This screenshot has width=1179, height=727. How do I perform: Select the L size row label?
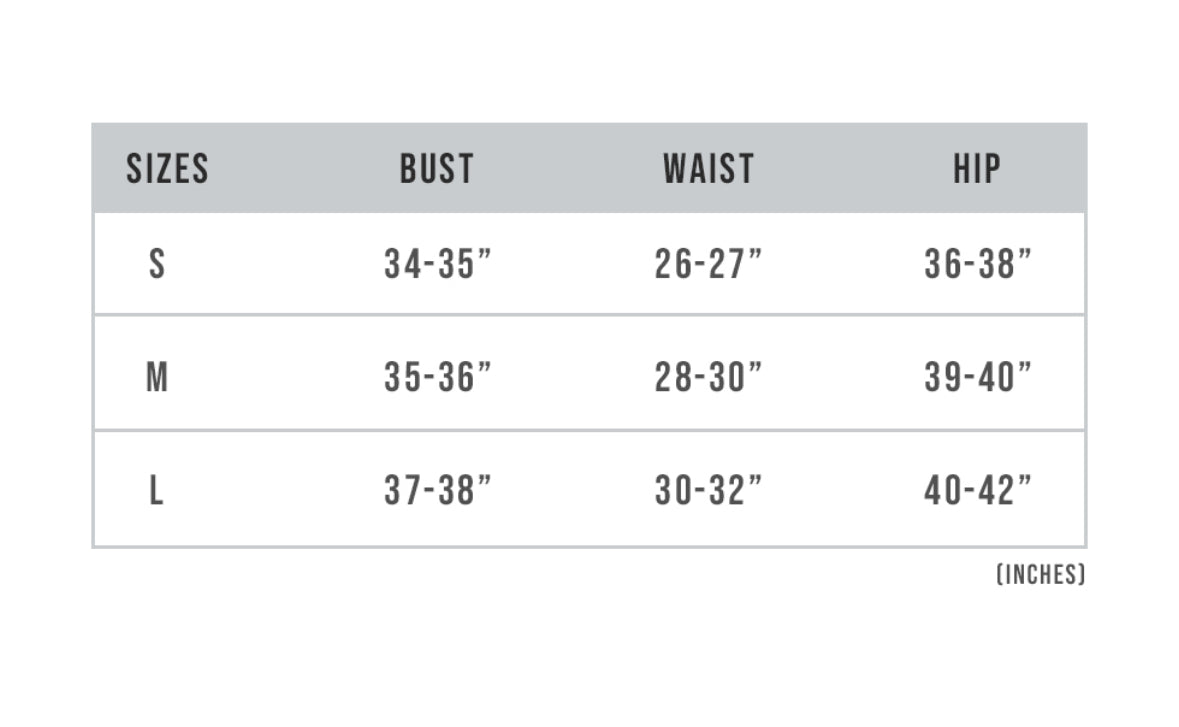(x=157, y=491)
